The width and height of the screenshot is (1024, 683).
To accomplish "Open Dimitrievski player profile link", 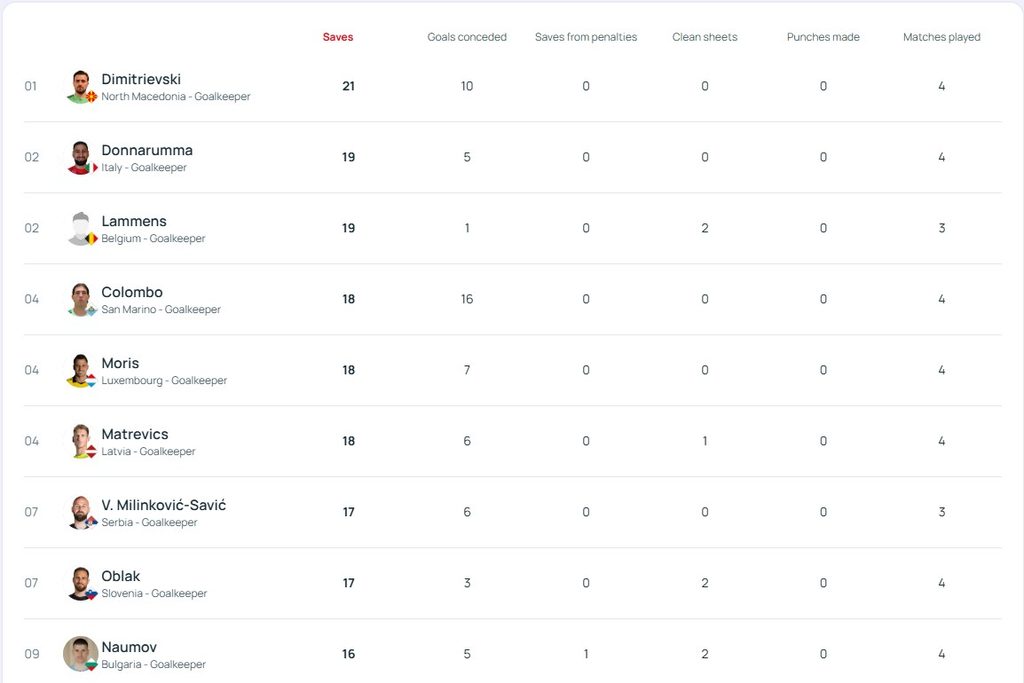I will coord(141,79).
